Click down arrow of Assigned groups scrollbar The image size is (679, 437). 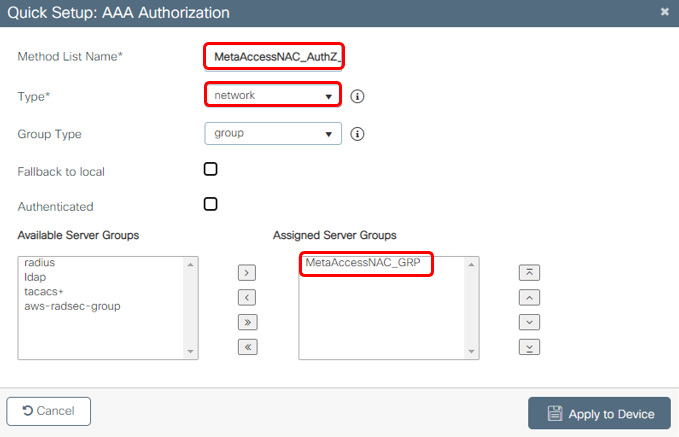(472, 351)
